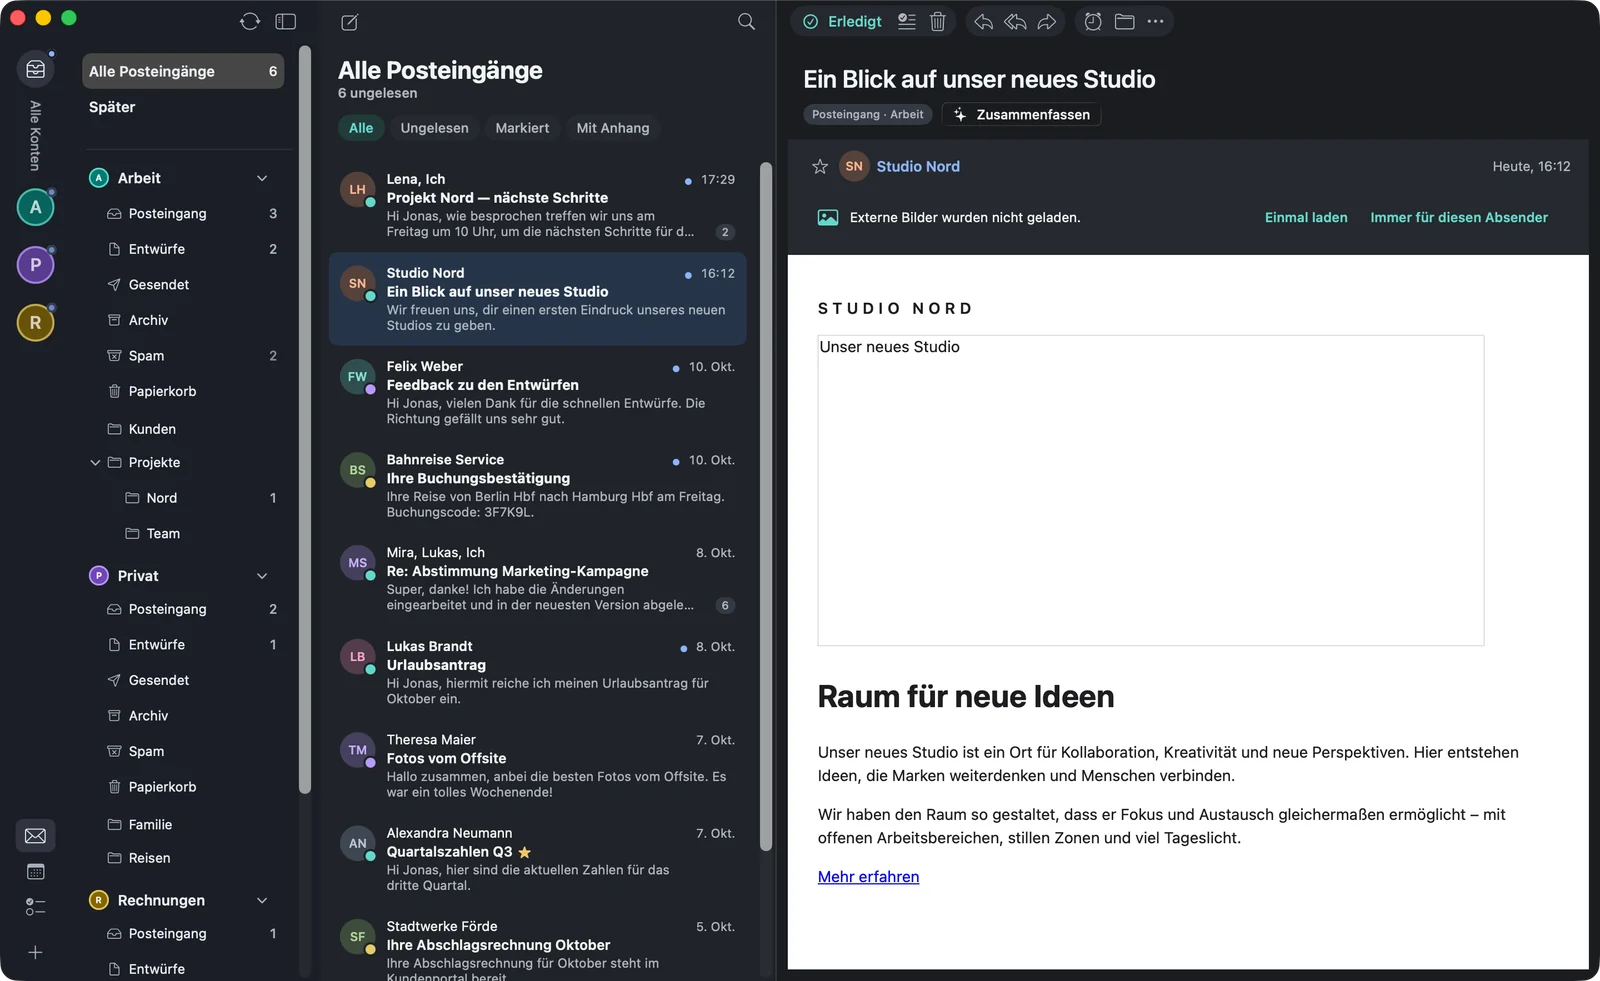Snooze email with clock icon
This screenshot has width=1600, height=981.
pyautogui.click(x=1093, y=21)
